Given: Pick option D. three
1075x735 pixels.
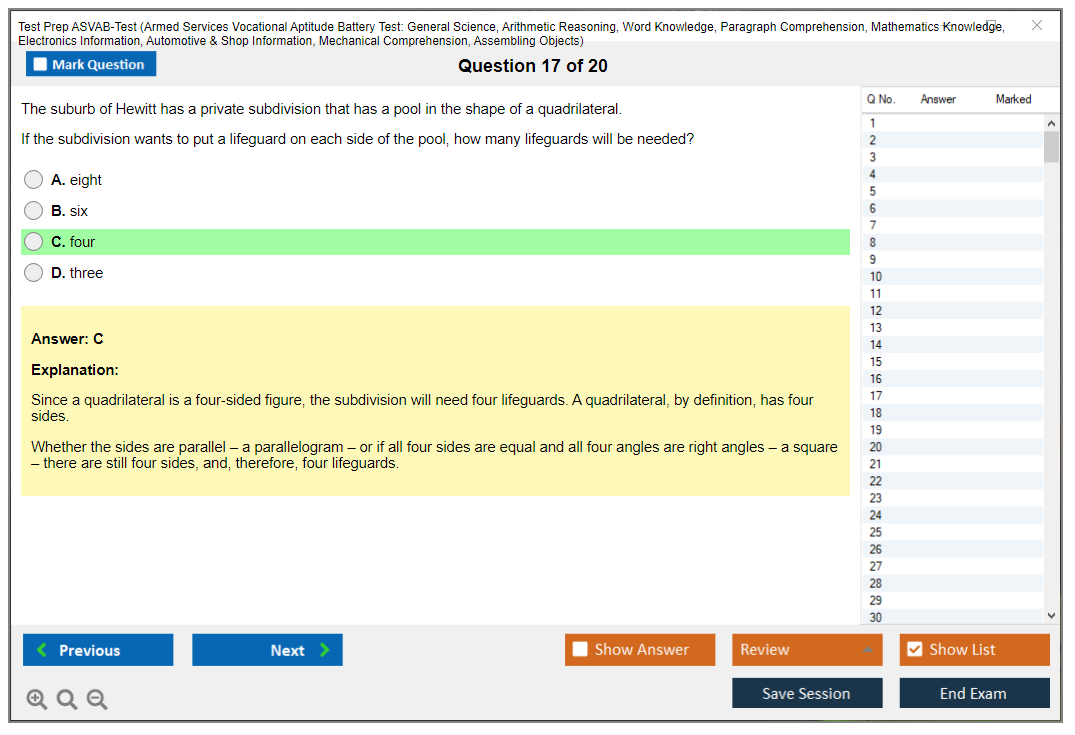Looking at the screenshot, I should (34, 273).
